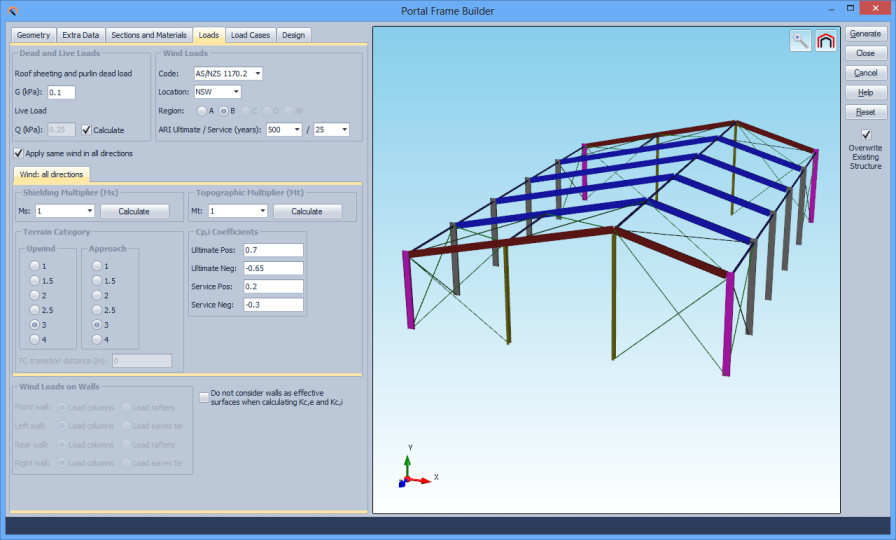
Task: Minimize the Portal Frame Builder window
Action: [828, 11]
